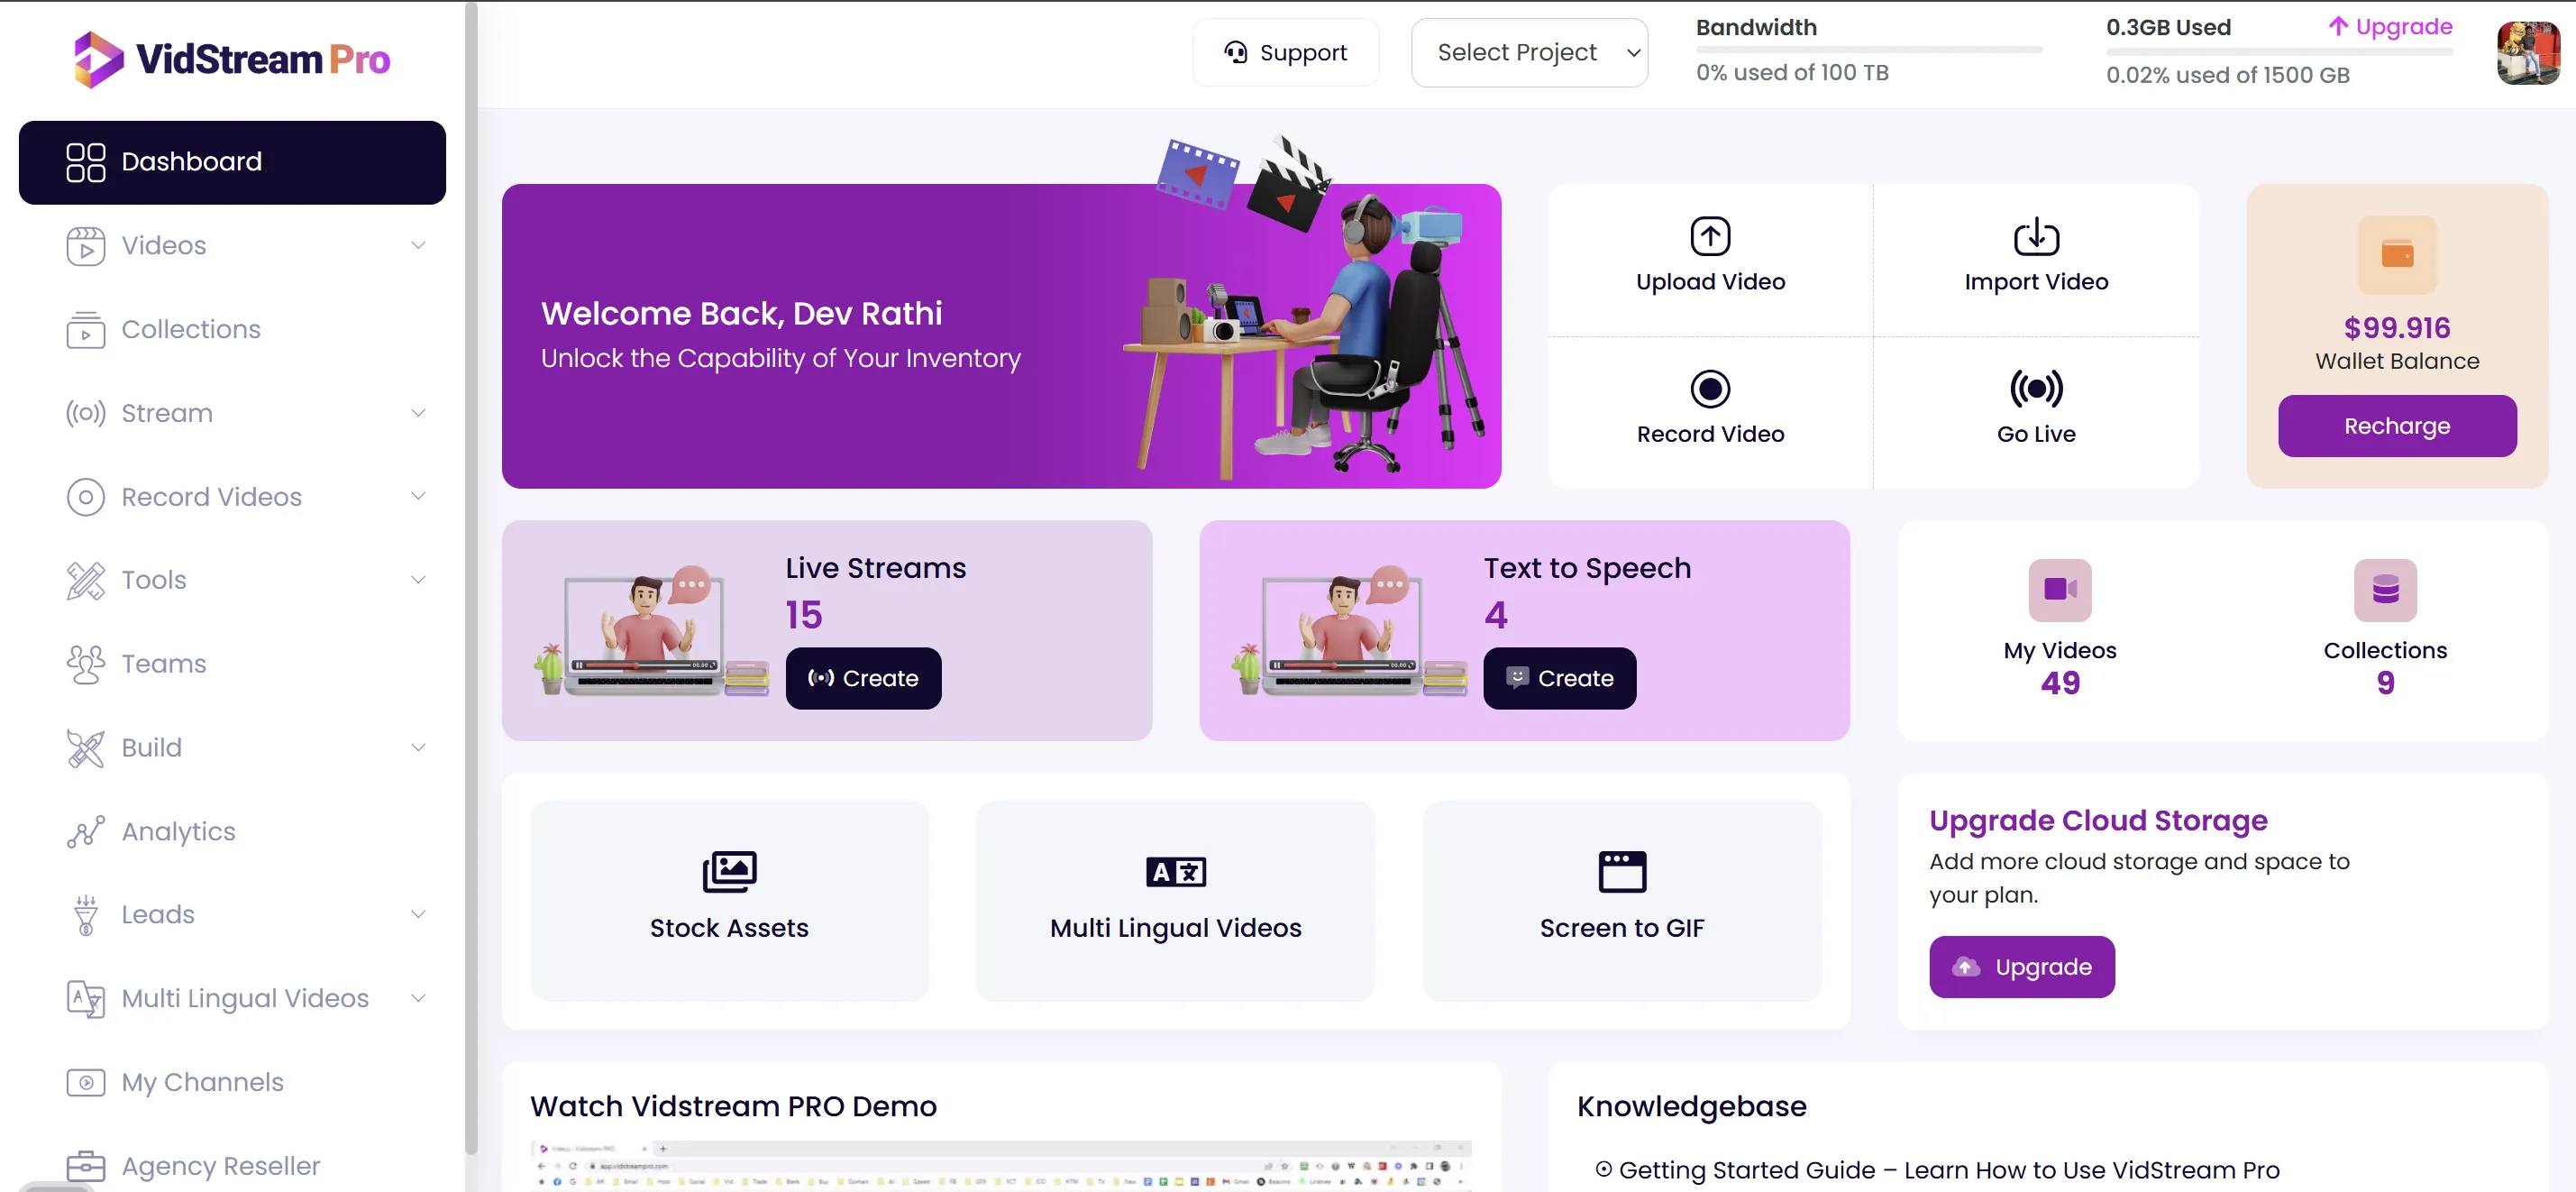
Task: Open Agency Reseller in the sidebar
Action: (232, 1166)
